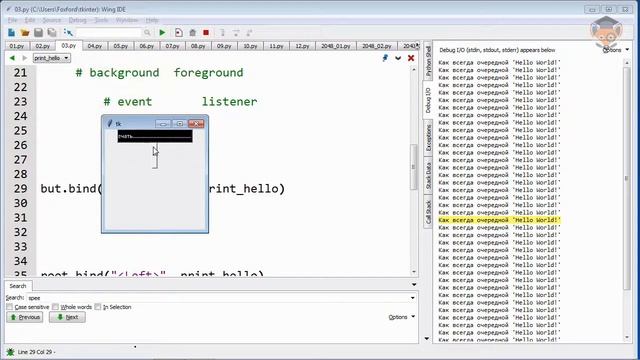The height and width of the screenshot is (360, 640).
Task: Go forward with the gray right arrow
Action: (x=24, y=58)
